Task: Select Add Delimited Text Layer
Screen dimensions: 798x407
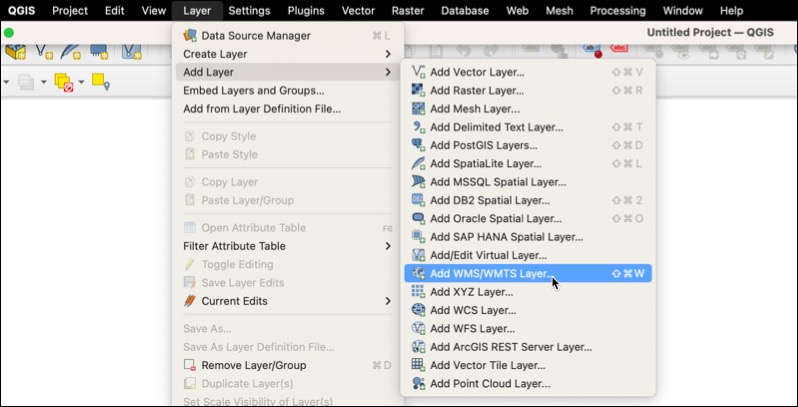Action: point(528,127)
